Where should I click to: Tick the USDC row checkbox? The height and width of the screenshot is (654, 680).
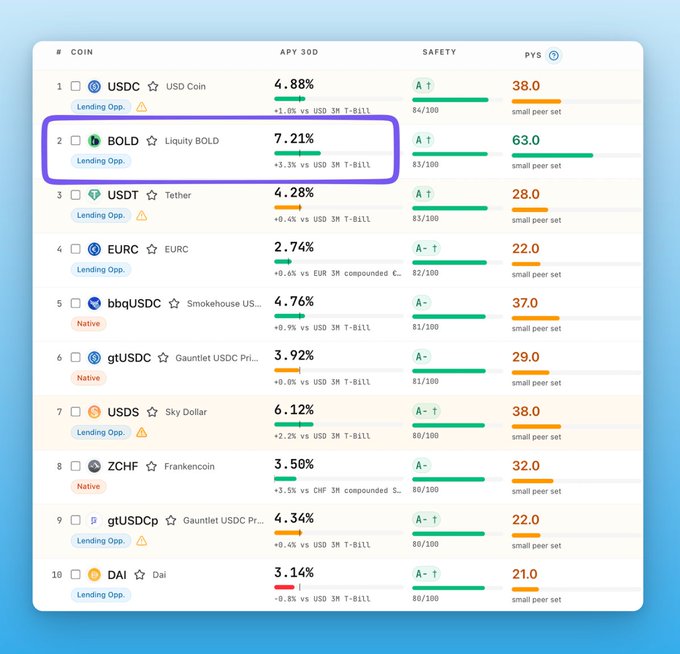coord(75,86)
